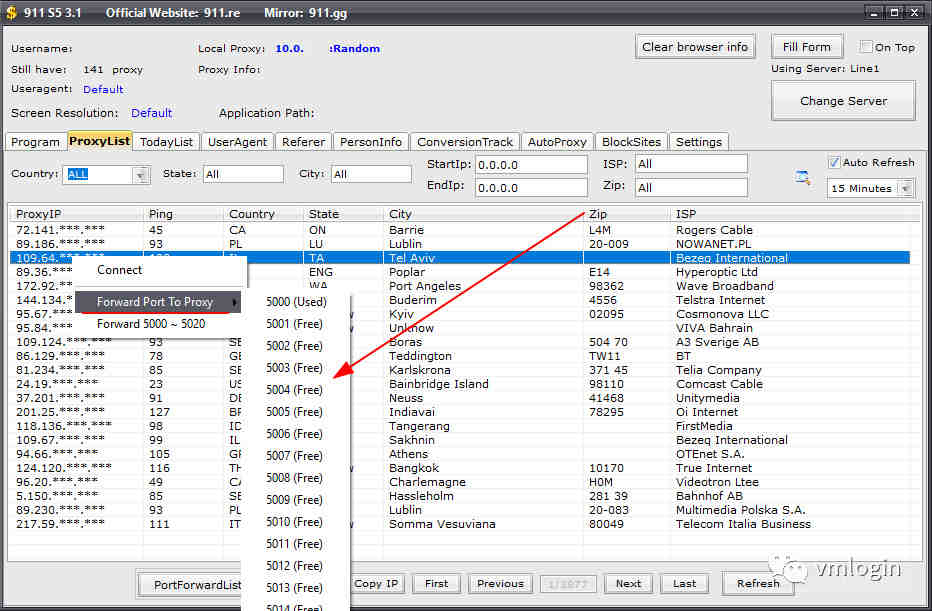Click the Fill Form button
The height and width of the screenshot is (611, 932).
tap(806, 47)
